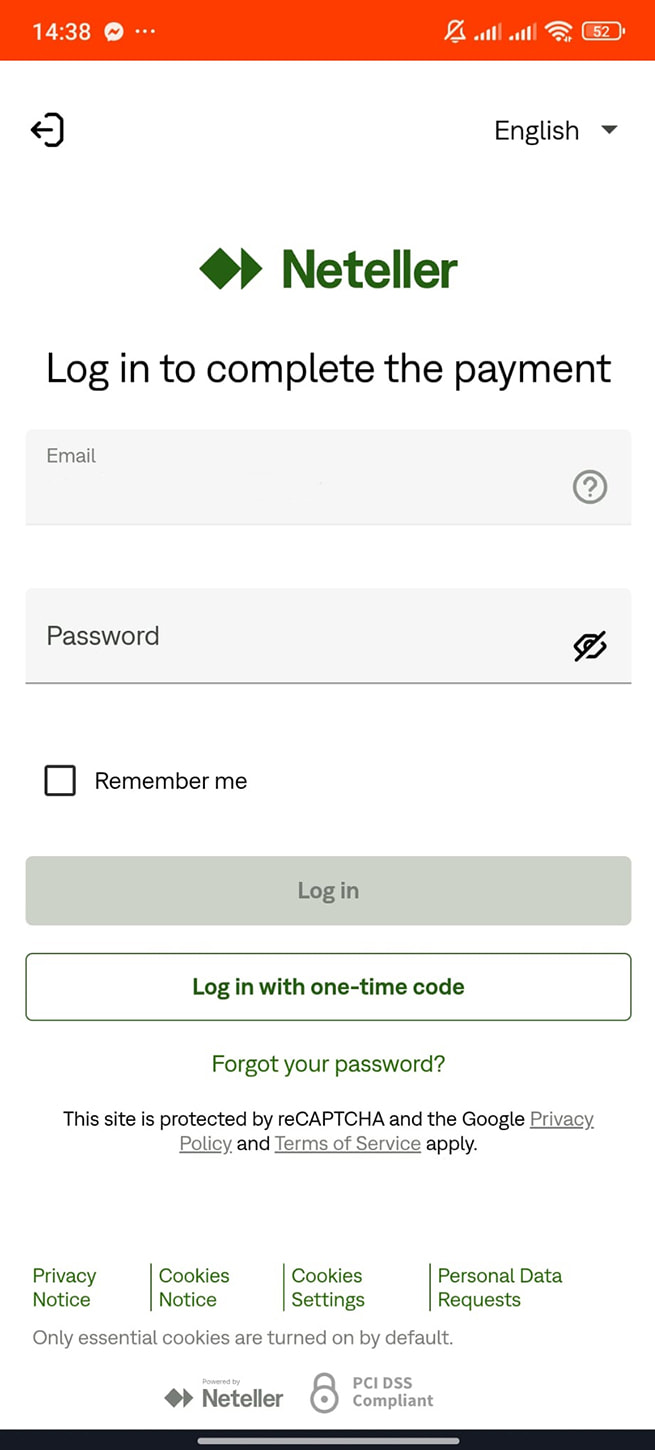Check the Remember me checkbox

60,781
